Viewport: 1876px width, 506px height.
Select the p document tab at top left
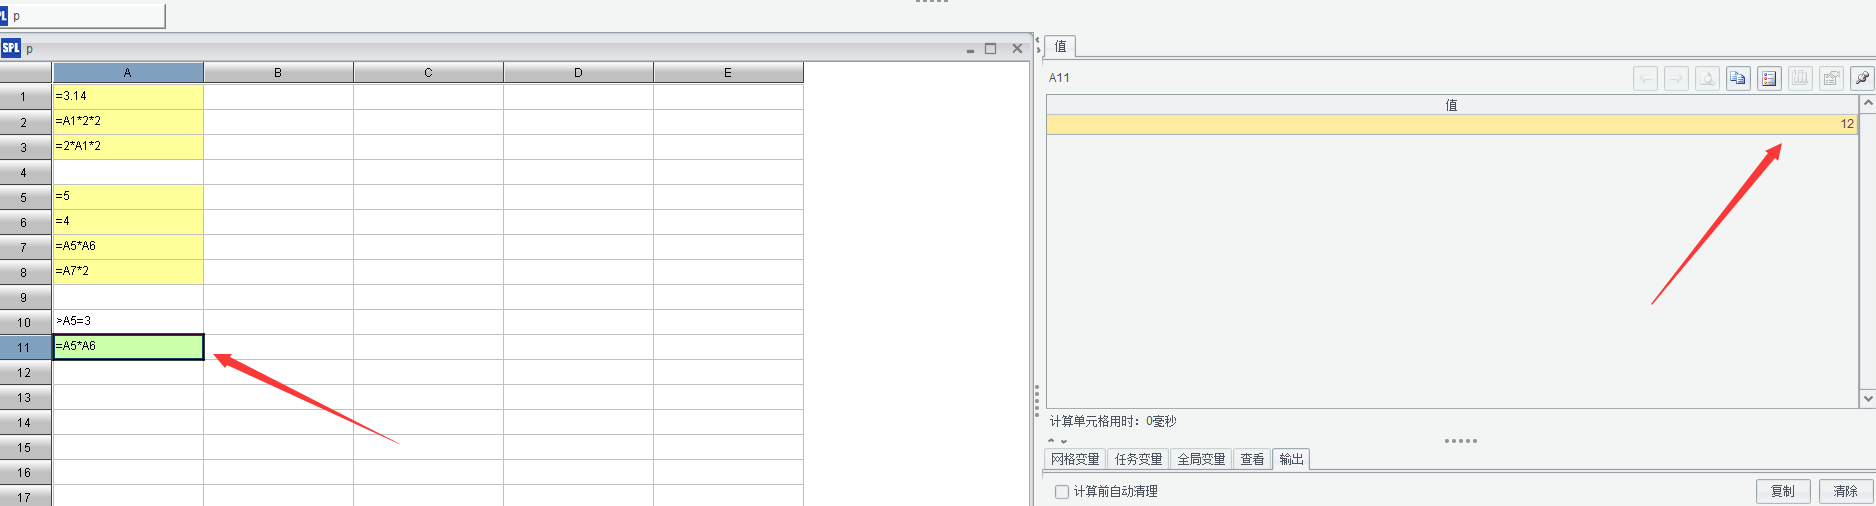coord(82,16)
